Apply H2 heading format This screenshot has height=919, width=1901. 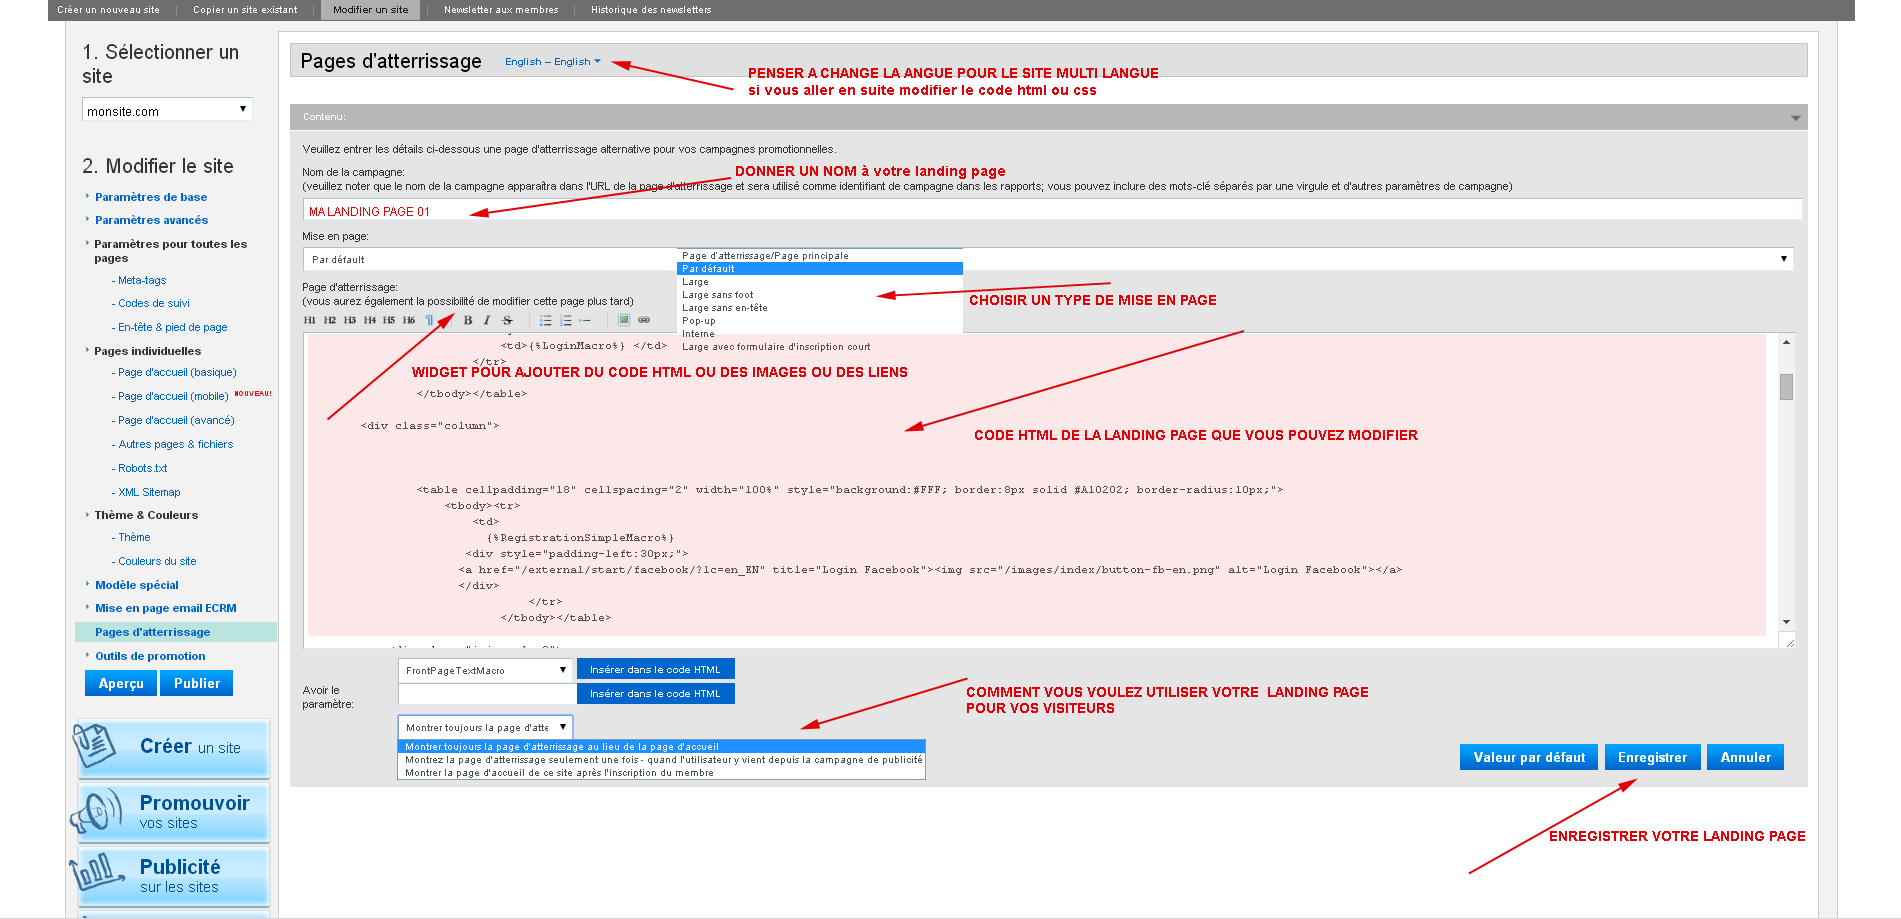[x=329, y=320]
